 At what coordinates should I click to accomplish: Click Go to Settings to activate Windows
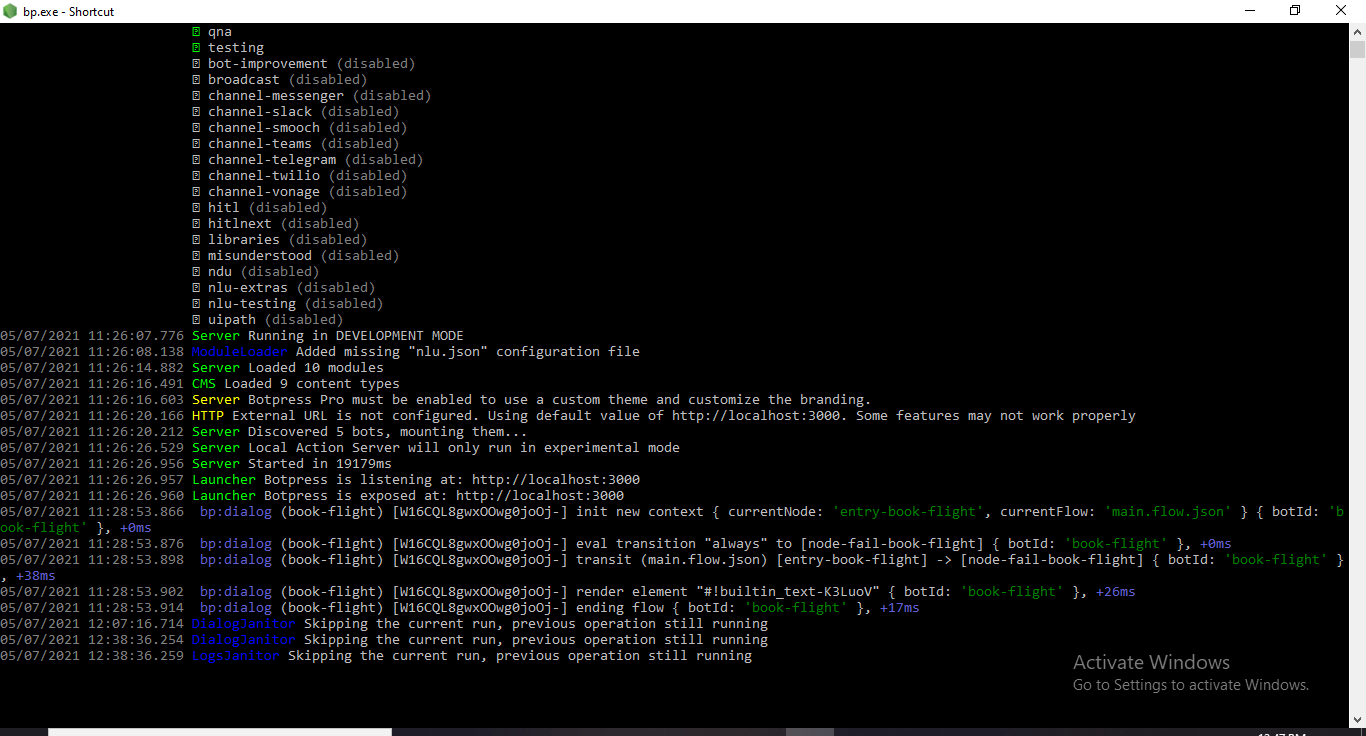click(x=1189, y=684)
